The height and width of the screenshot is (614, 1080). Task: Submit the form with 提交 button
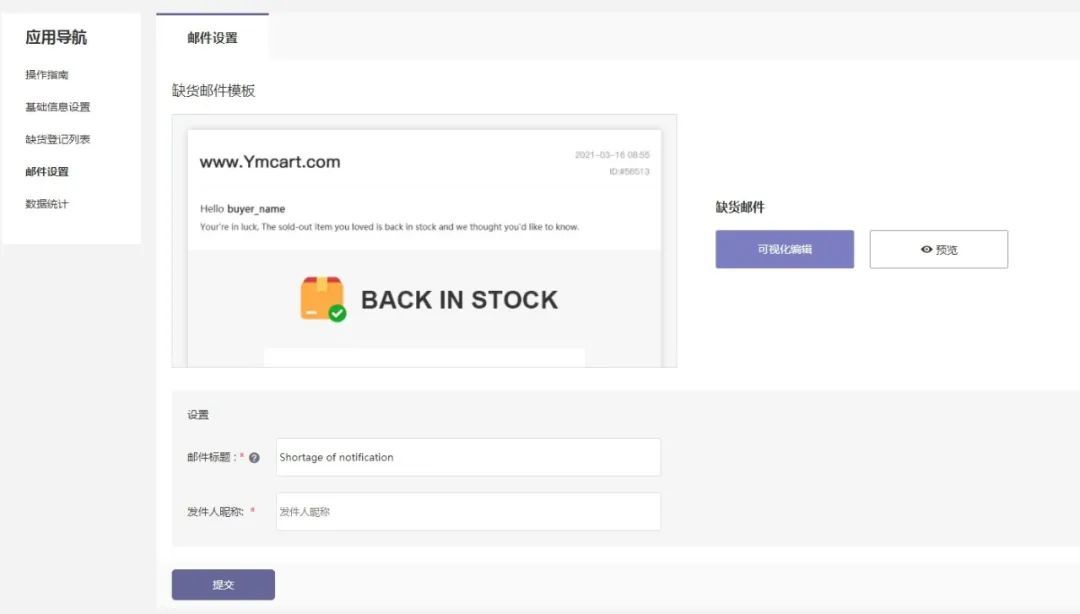pos(223,585)
